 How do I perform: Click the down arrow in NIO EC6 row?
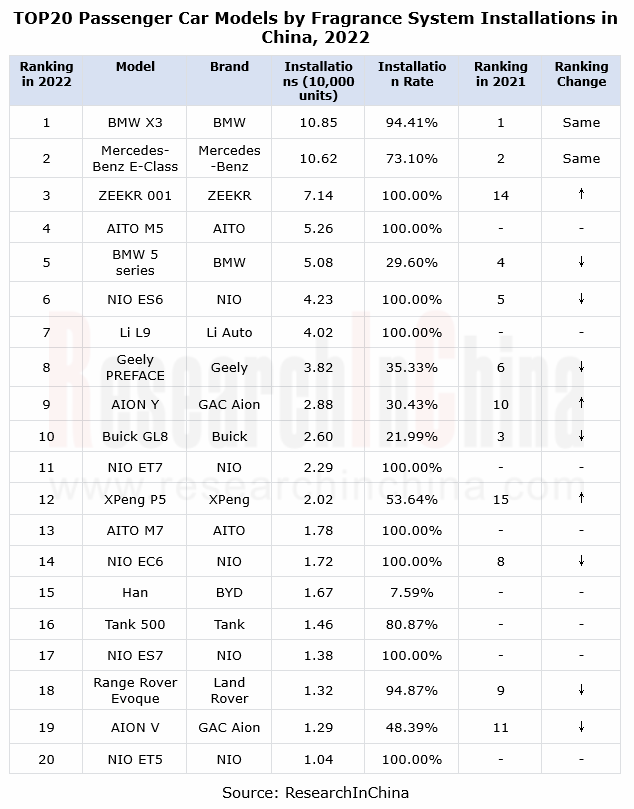coord(581,561)
